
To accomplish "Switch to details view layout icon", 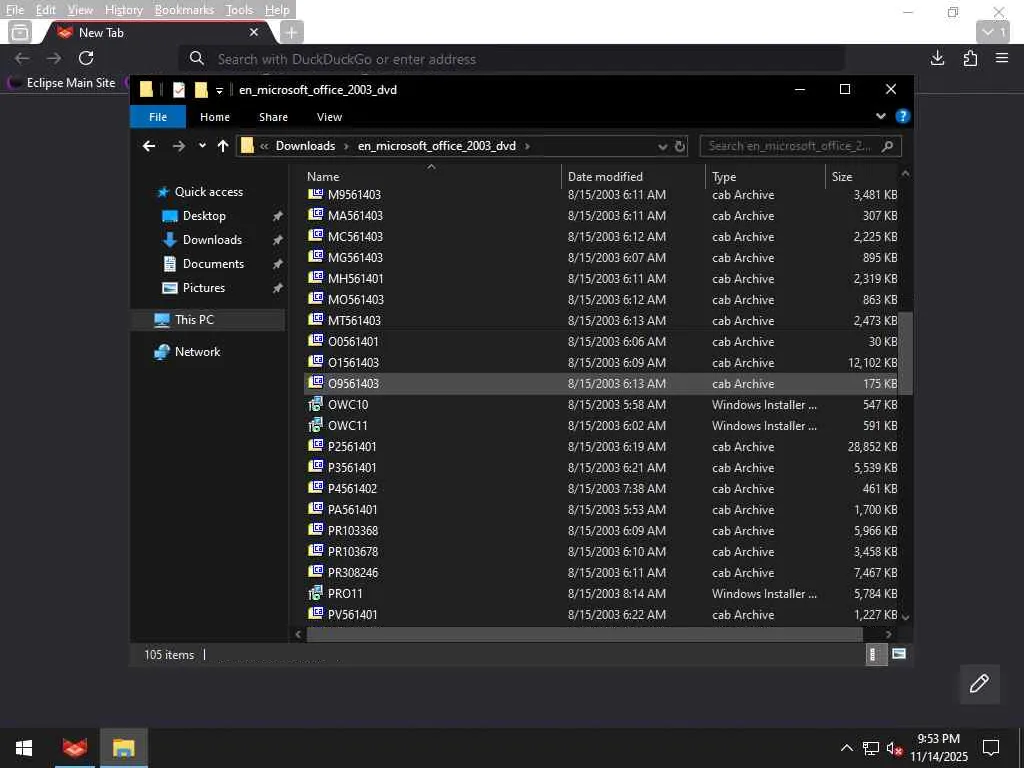I will point(874,654).
